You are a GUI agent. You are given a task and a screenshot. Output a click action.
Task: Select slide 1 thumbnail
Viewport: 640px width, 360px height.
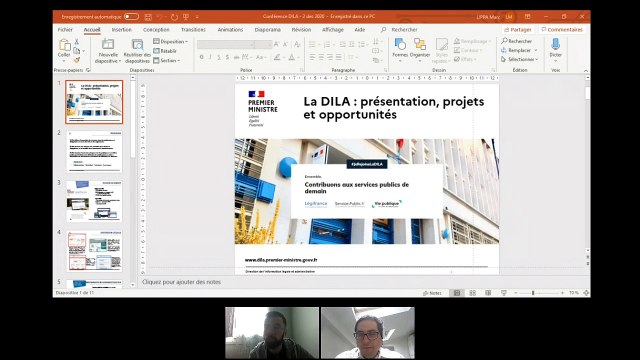coord(94,102)
